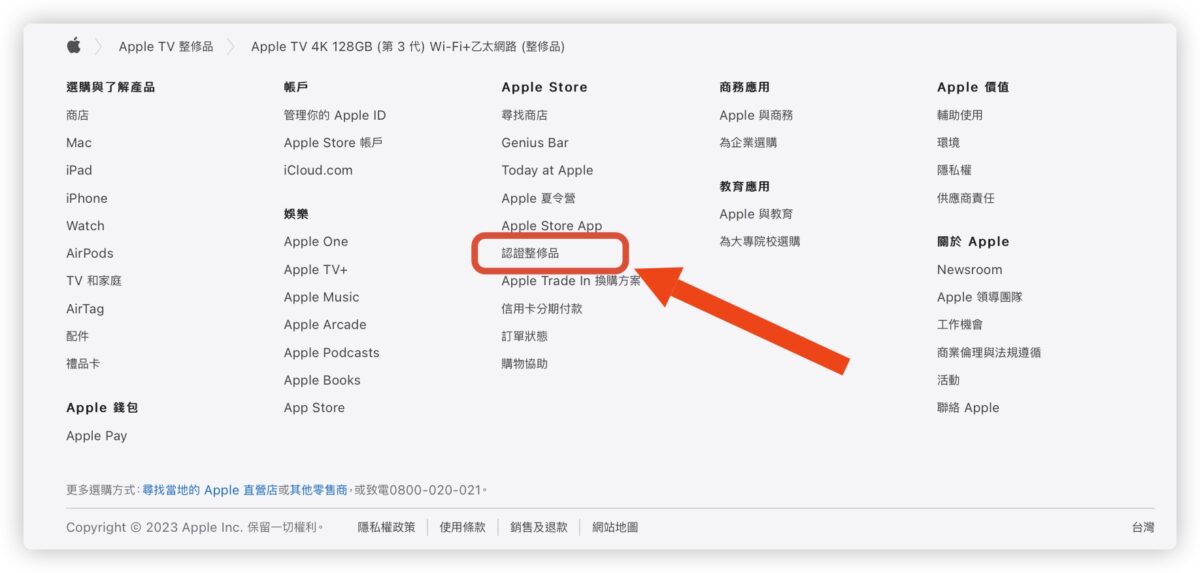Go to 聯絡 Apple link
1200x573 pixels.
point(968,408)
